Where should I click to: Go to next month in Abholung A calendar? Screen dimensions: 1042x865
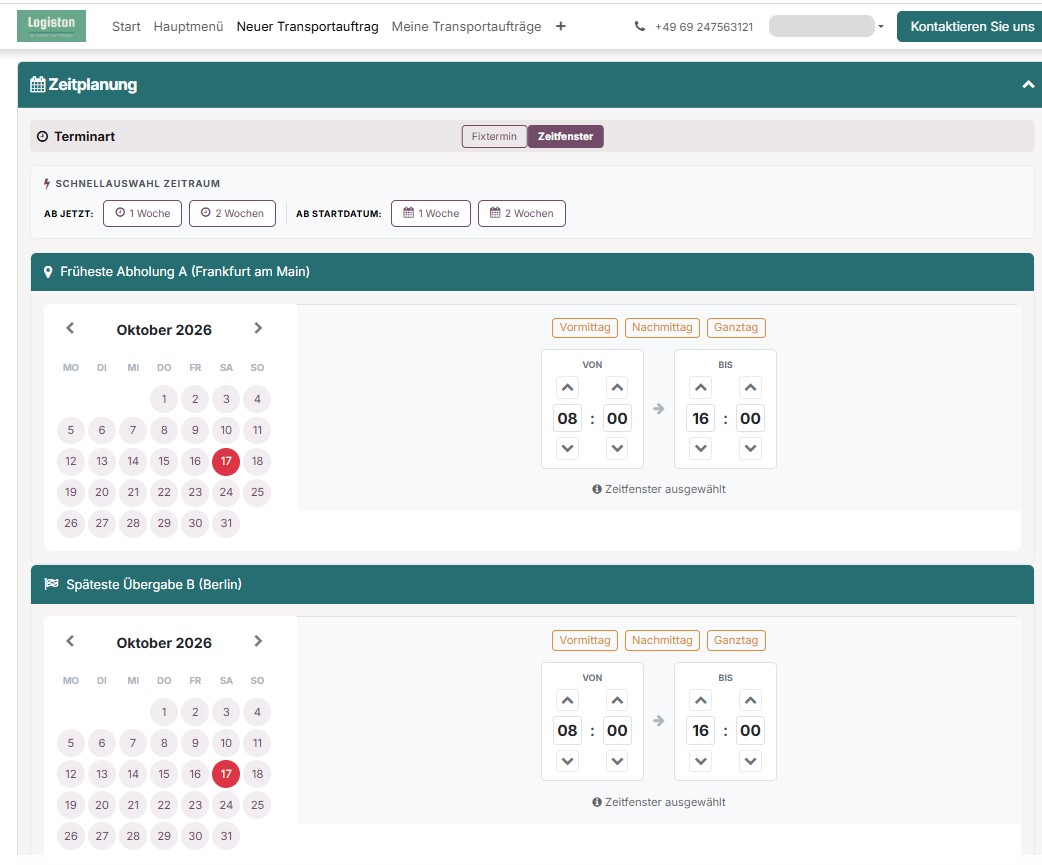[258, 328]
